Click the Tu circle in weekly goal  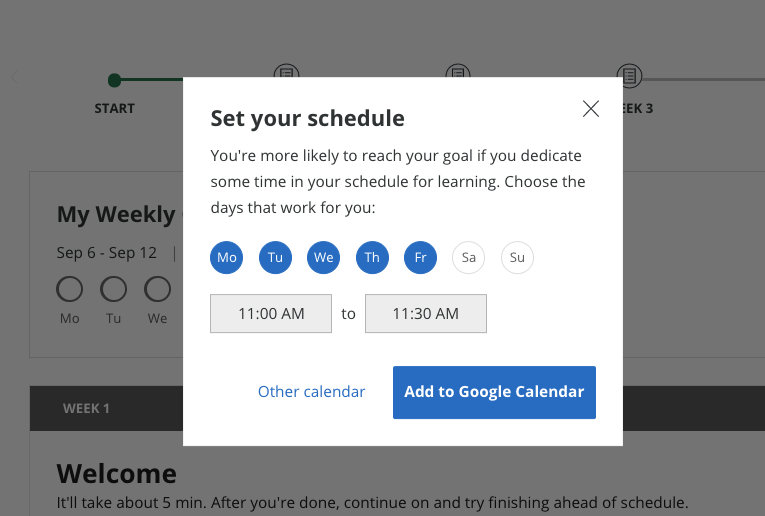[114, 289]
